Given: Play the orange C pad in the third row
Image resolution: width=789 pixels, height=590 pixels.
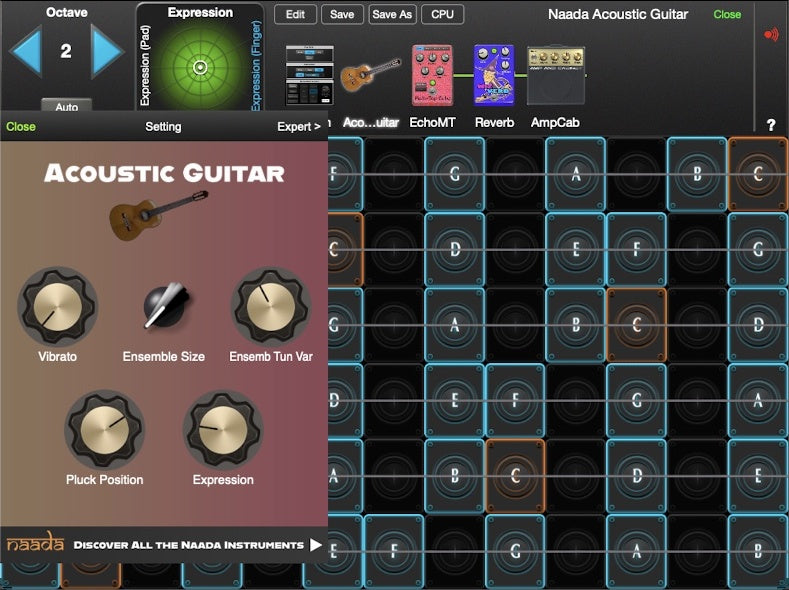Looking at the screenshot, I should point(637,325).
